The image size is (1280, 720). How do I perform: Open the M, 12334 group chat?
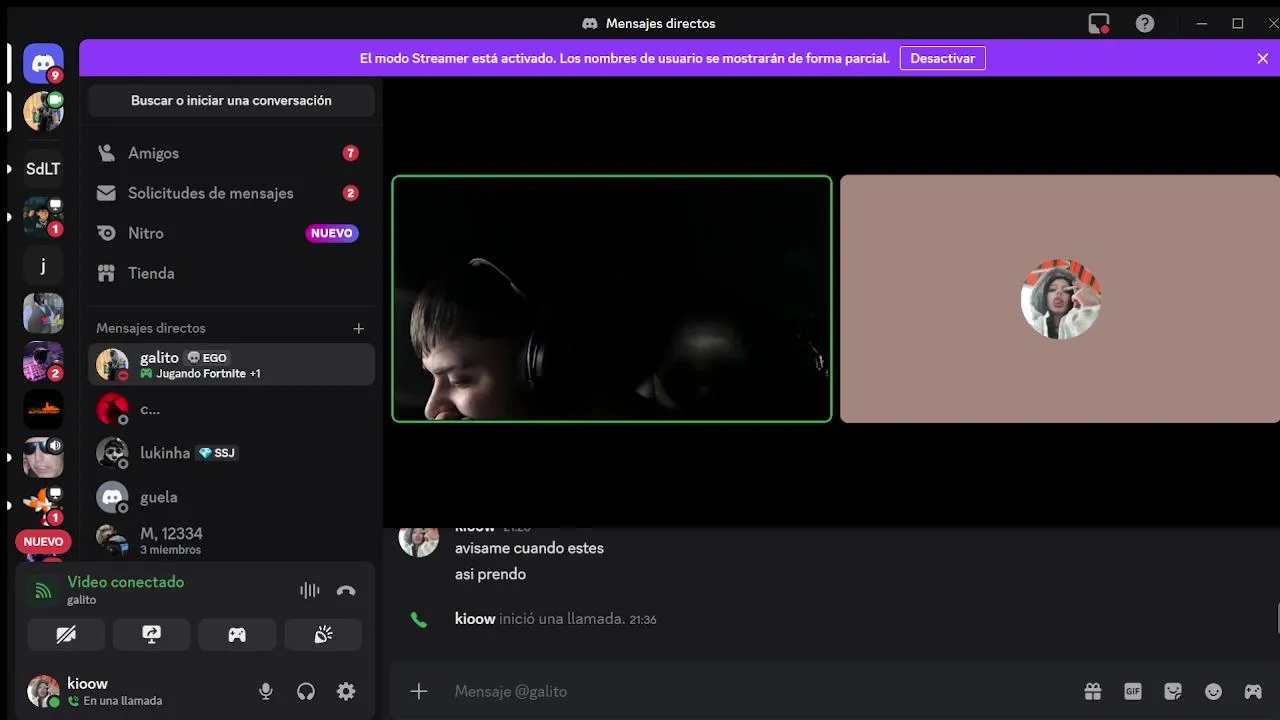(x=231, y=540)
